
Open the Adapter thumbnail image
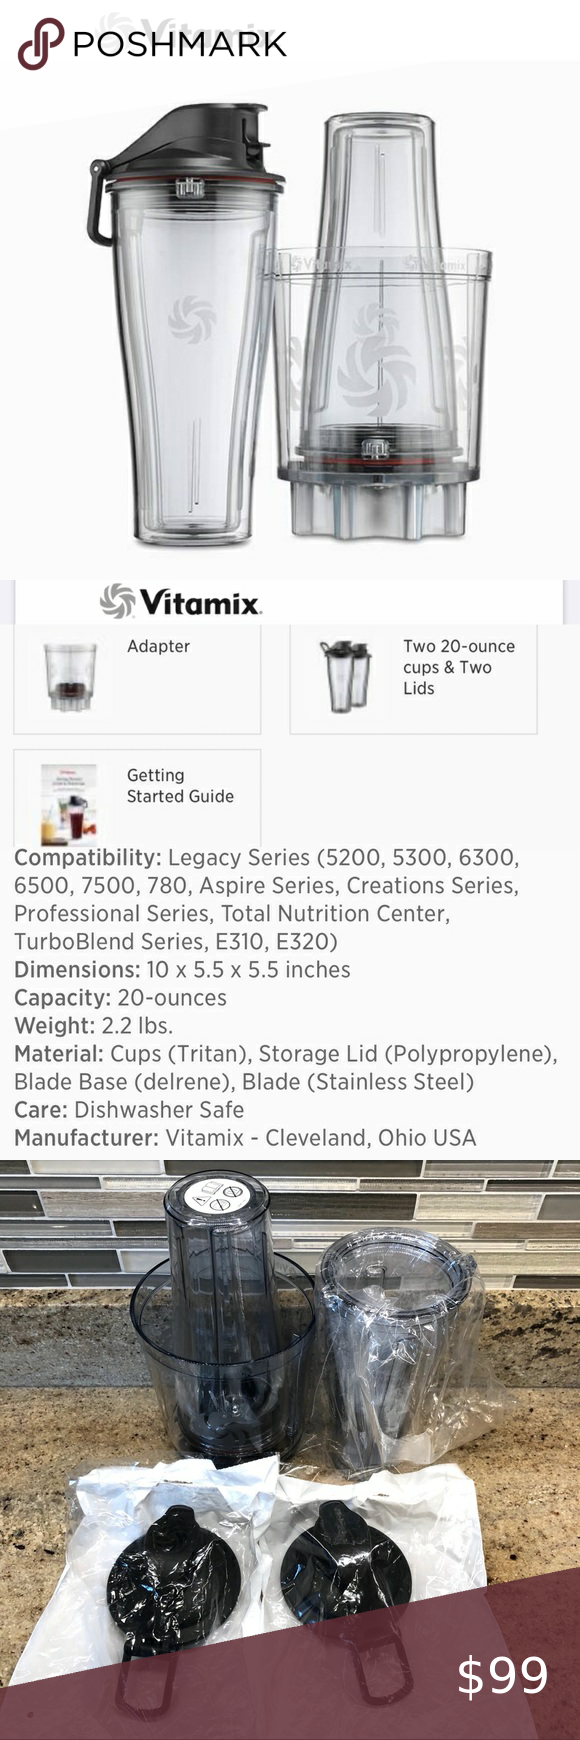click(70, 676)
